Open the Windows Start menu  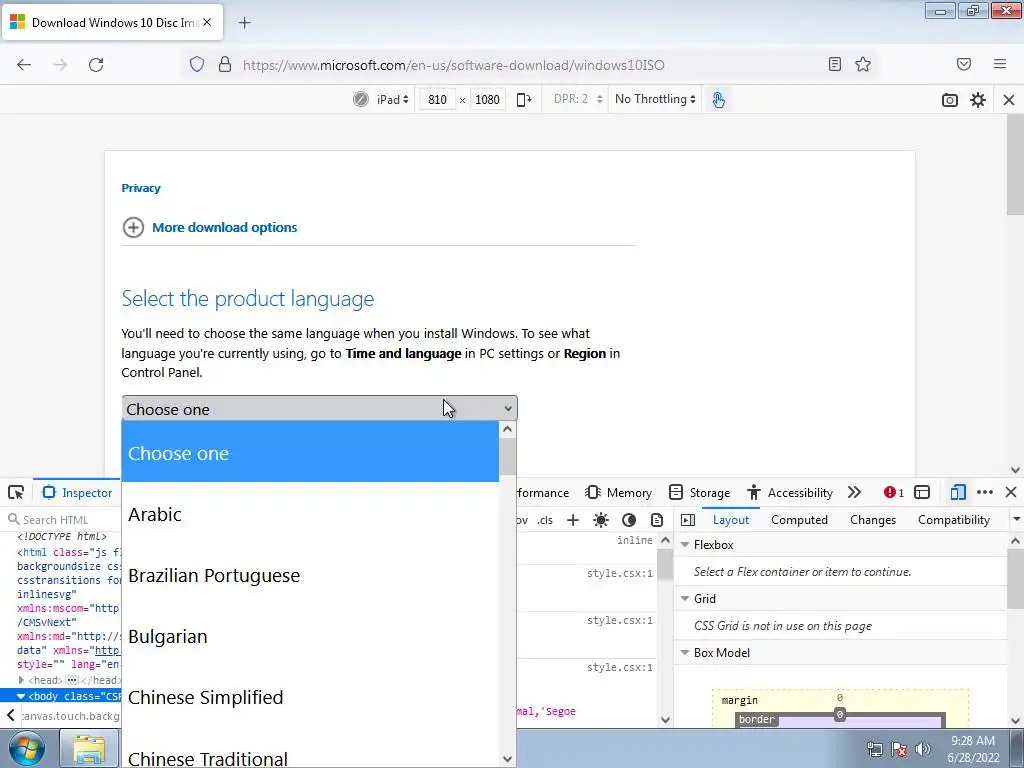(27, 748)
